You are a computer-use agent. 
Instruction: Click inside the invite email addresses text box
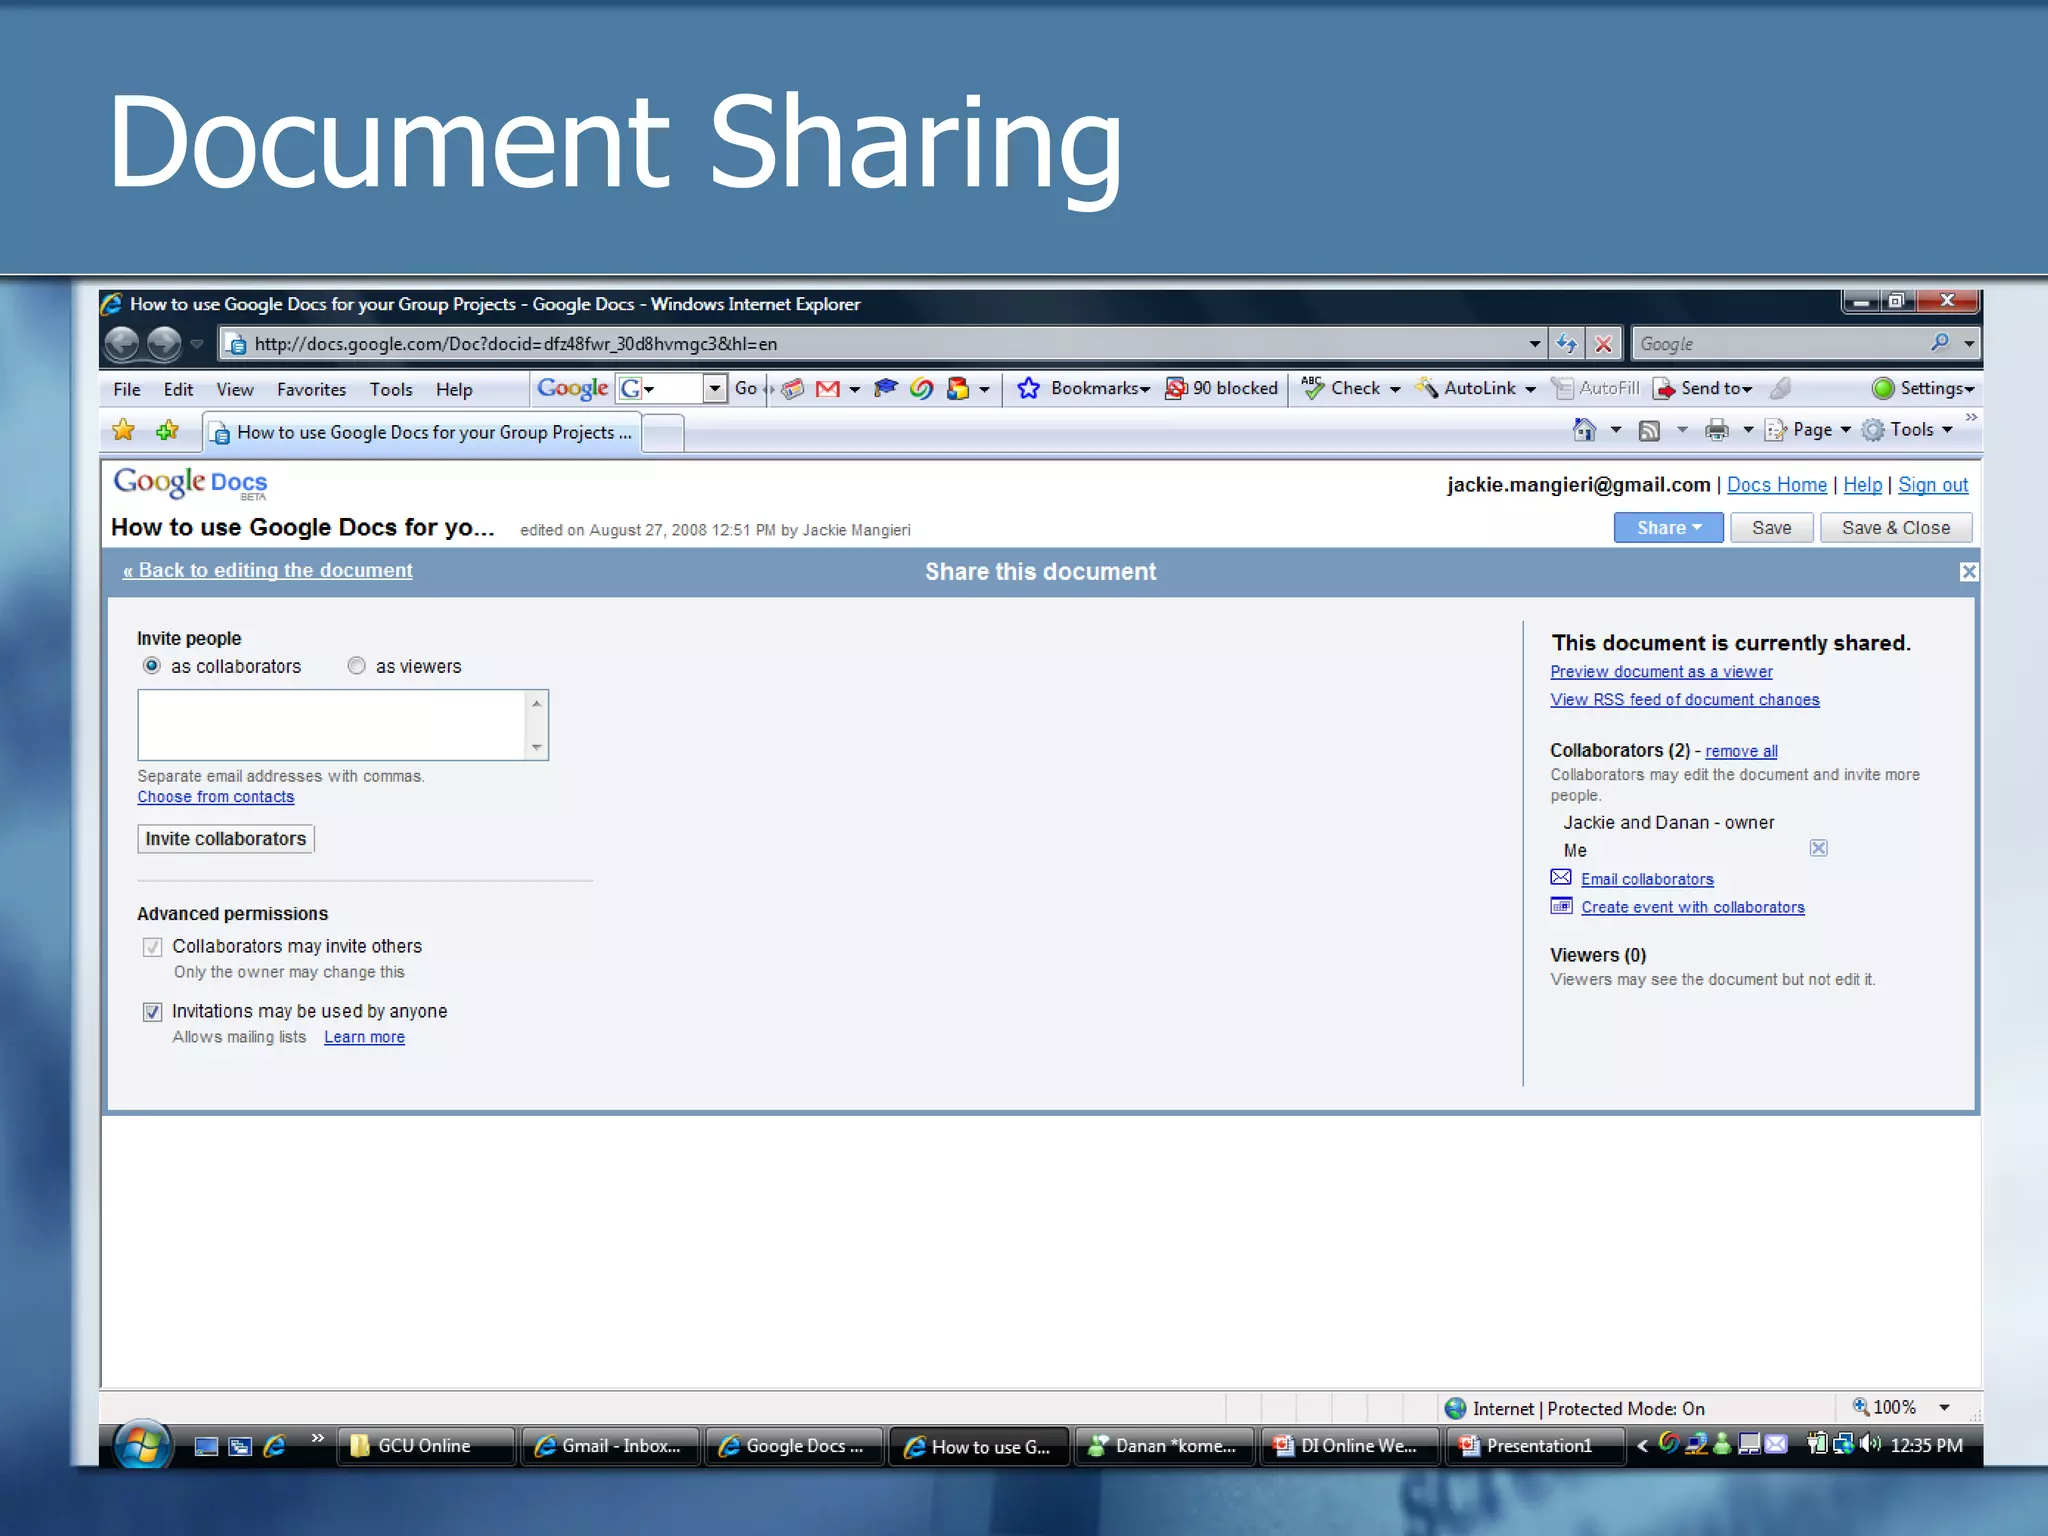pos(332,725)
